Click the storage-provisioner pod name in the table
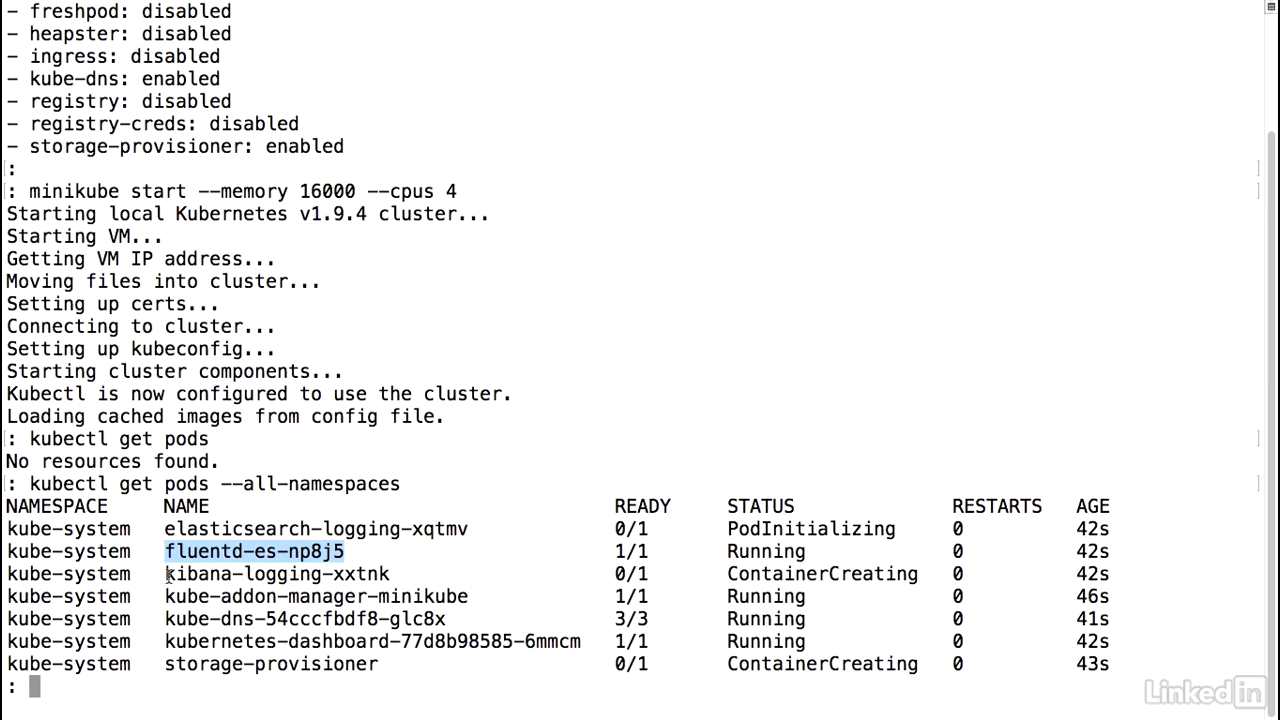Screen dimensions: 1280x720 [x=271, y=664]
